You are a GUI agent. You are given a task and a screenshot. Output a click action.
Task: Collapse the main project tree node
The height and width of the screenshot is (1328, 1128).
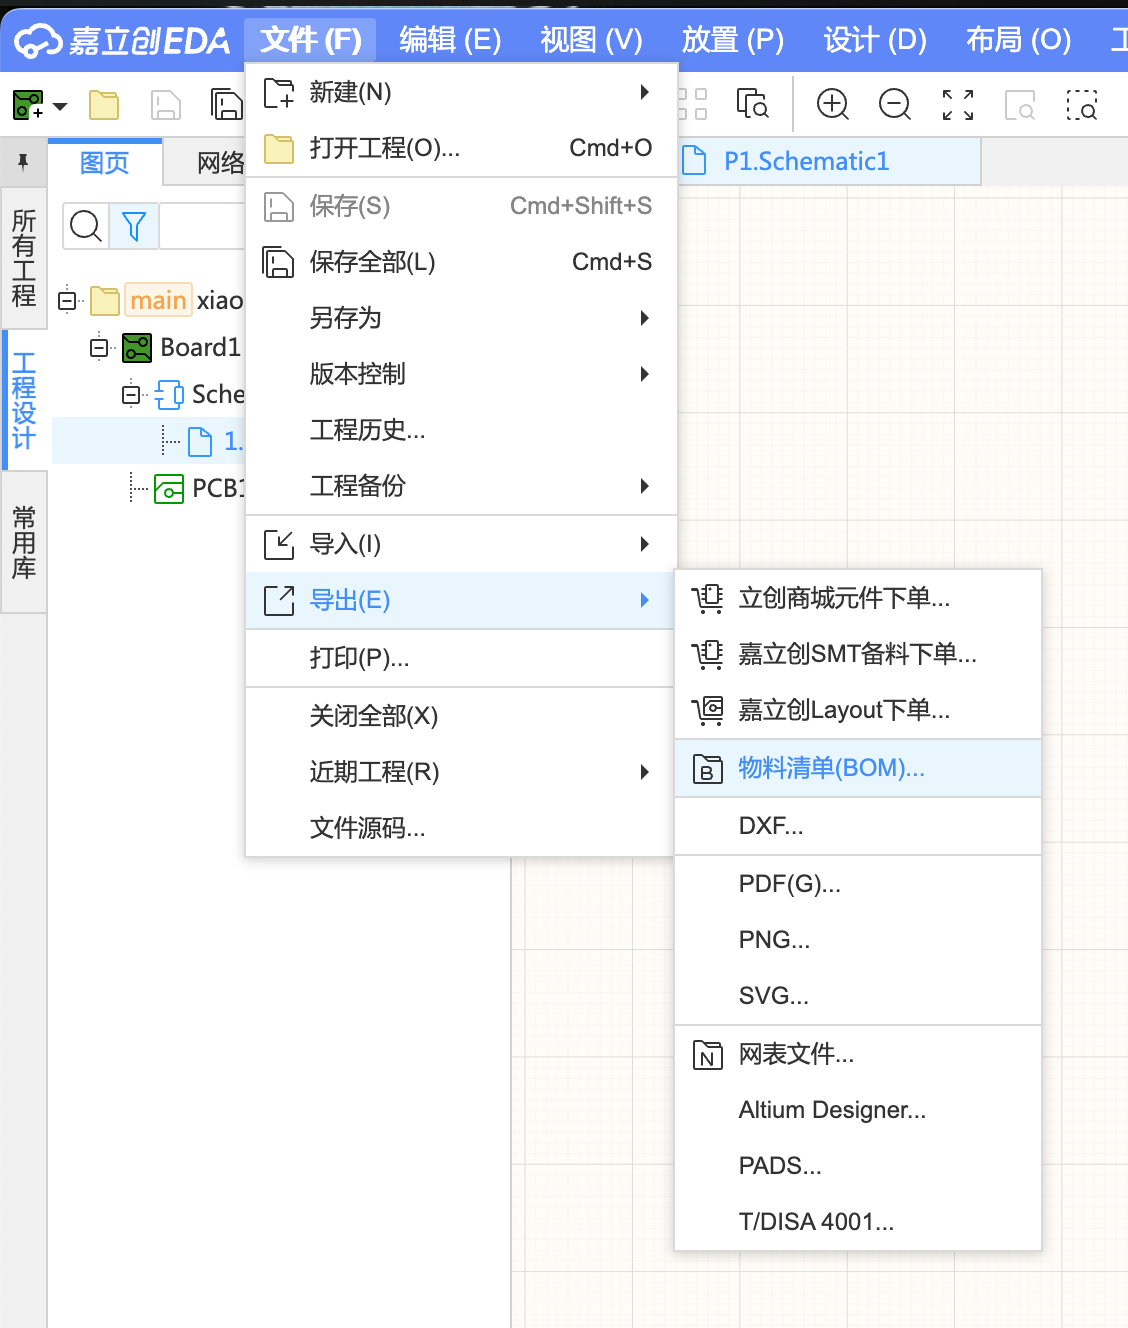[x=67, y=300]
